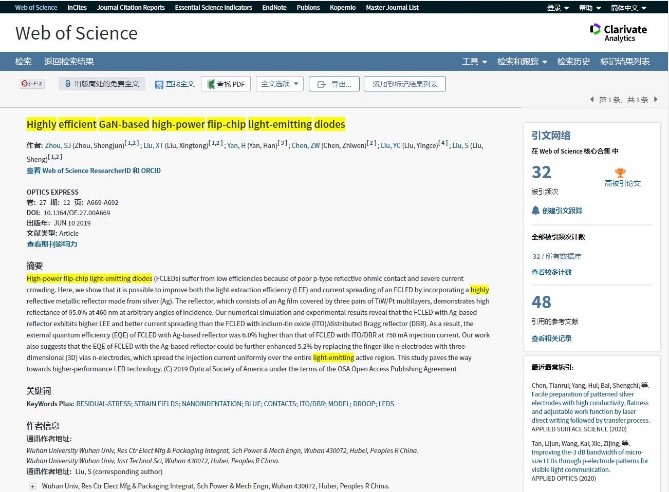Viewport: 669px width, 492px height.
Task: Click the 48 cited references count
Action: tap(542, 302)
